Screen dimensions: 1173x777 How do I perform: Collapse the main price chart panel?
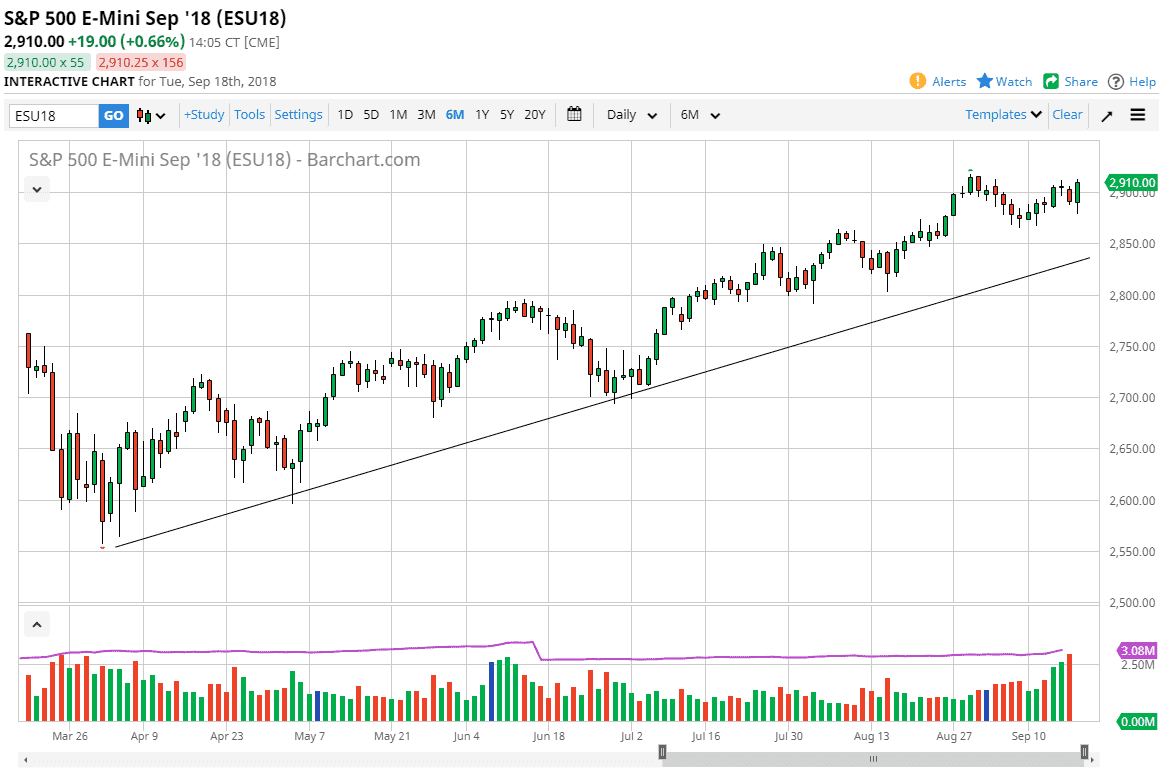coord(36,189)
